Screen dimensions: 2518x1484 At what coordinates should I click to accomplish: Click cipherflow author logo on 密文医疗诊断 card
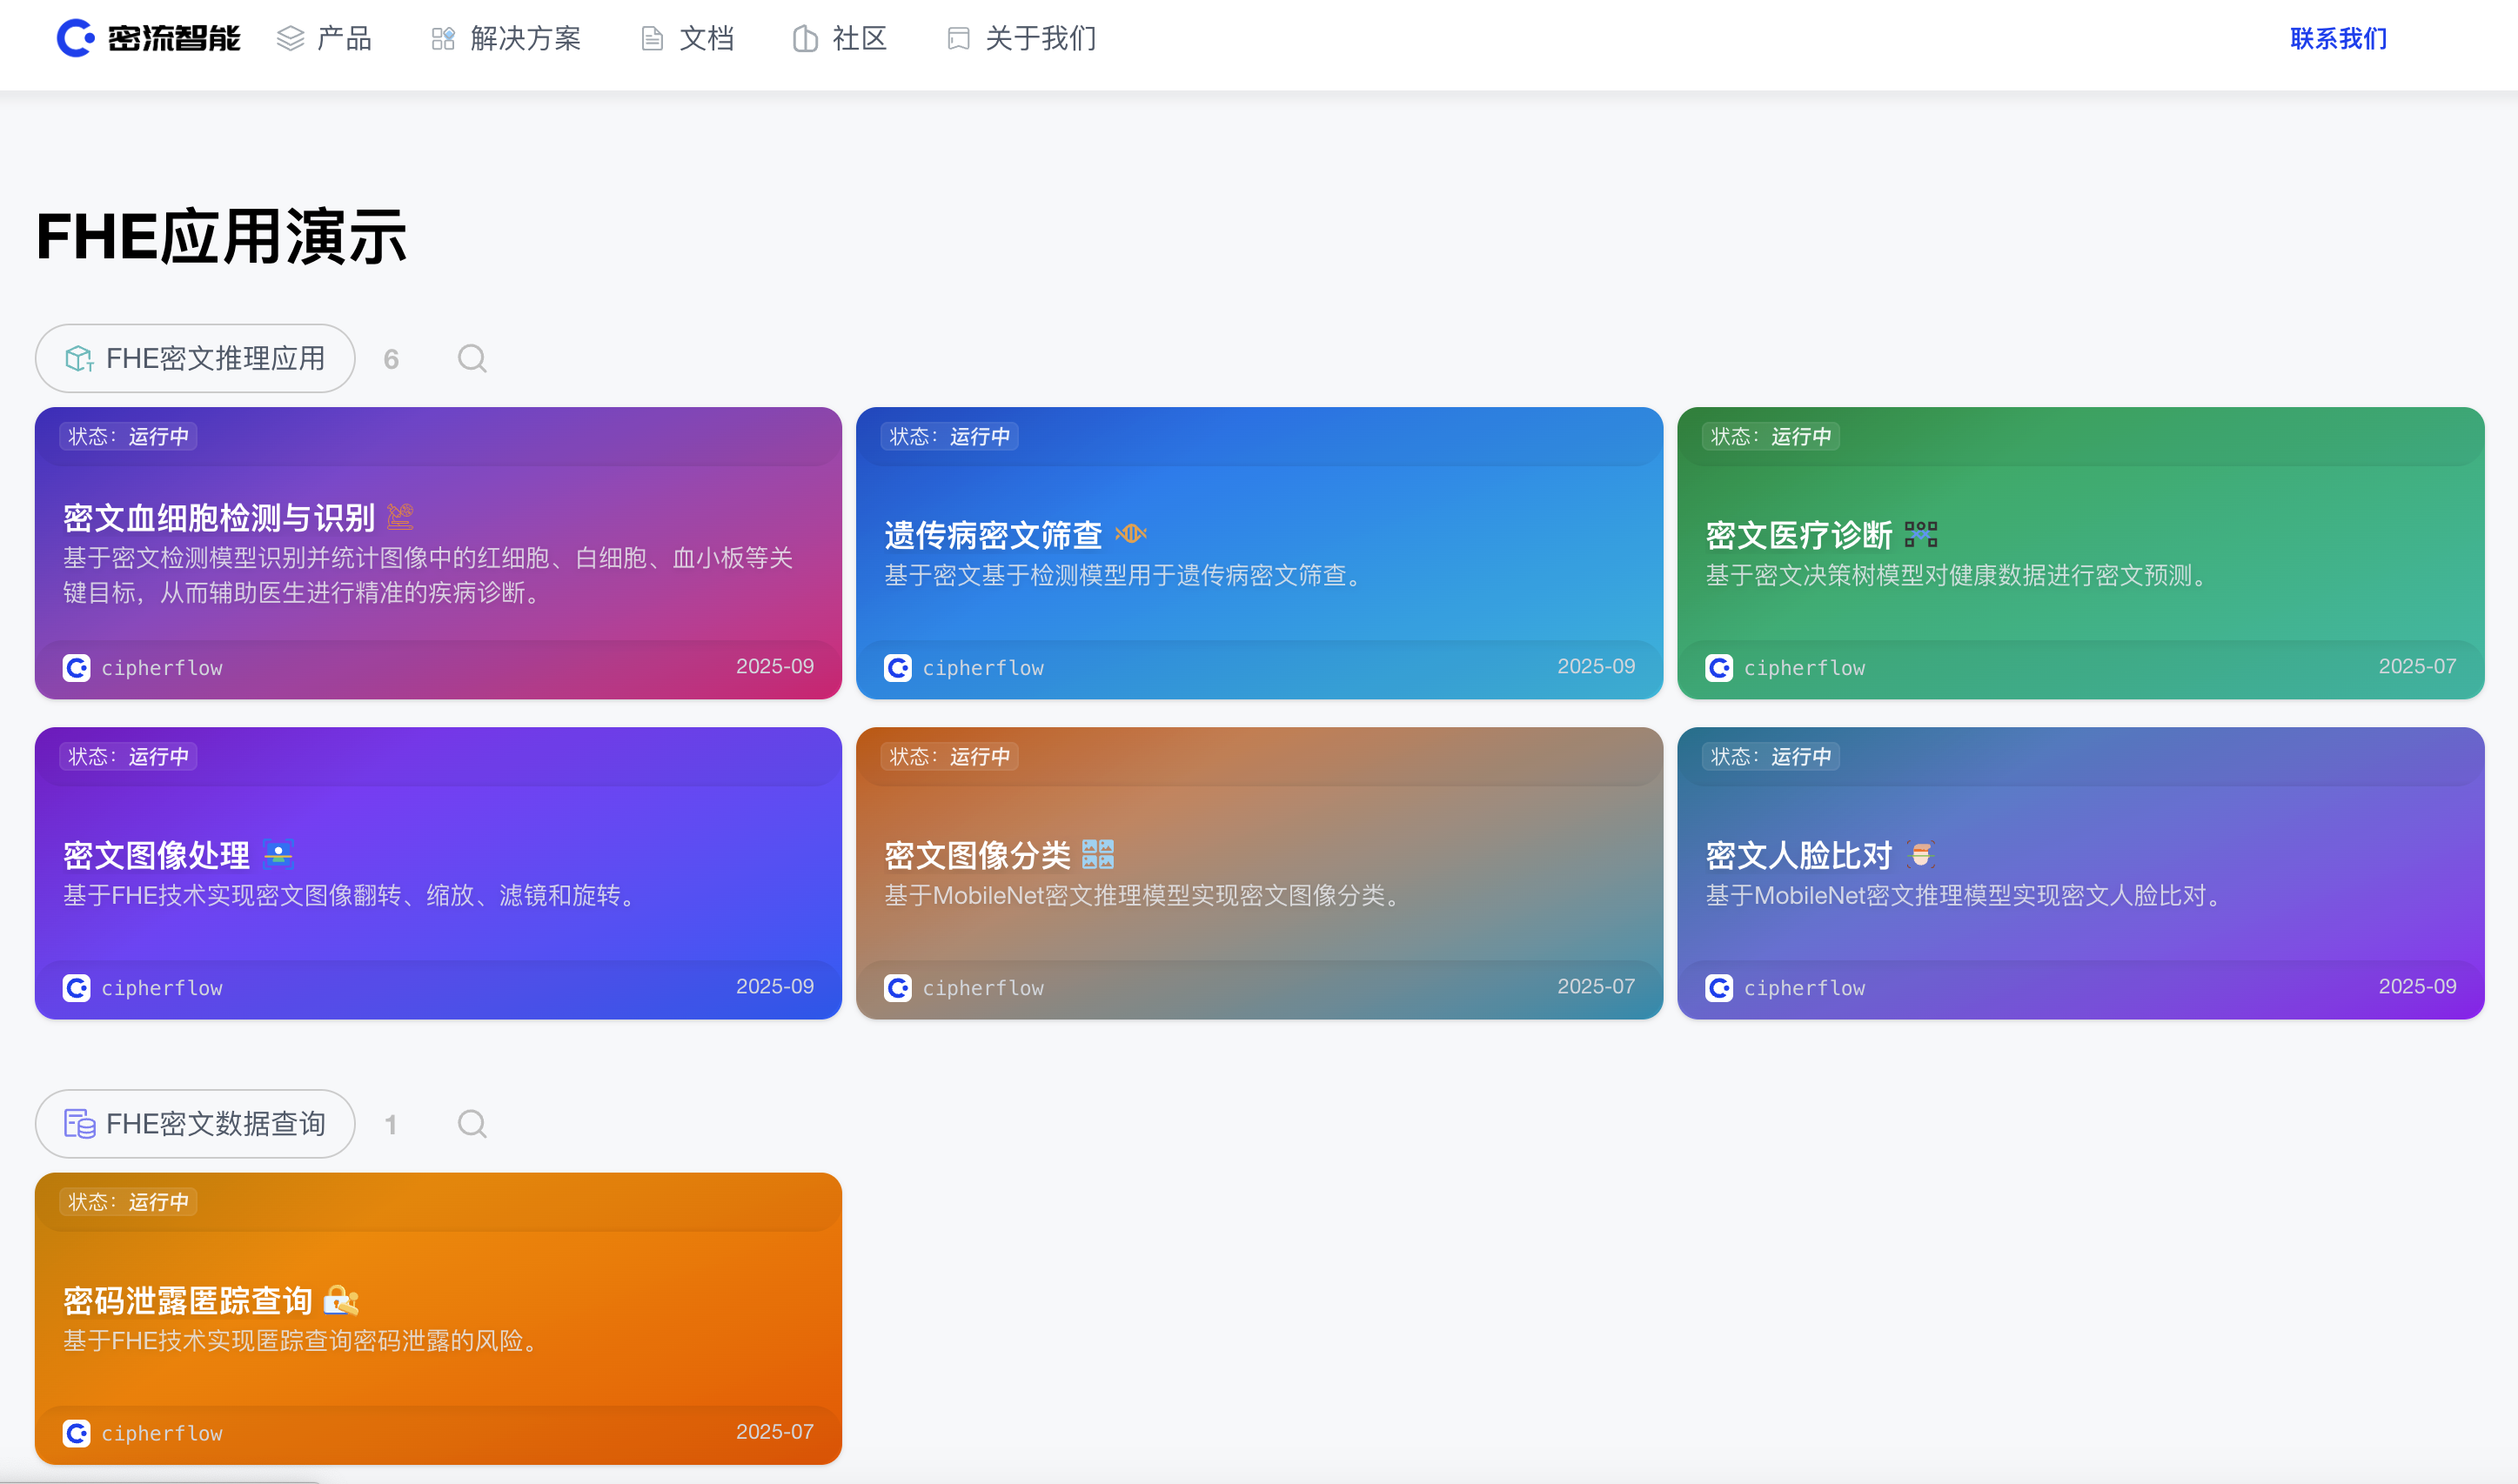click(x=1718, y=667)
